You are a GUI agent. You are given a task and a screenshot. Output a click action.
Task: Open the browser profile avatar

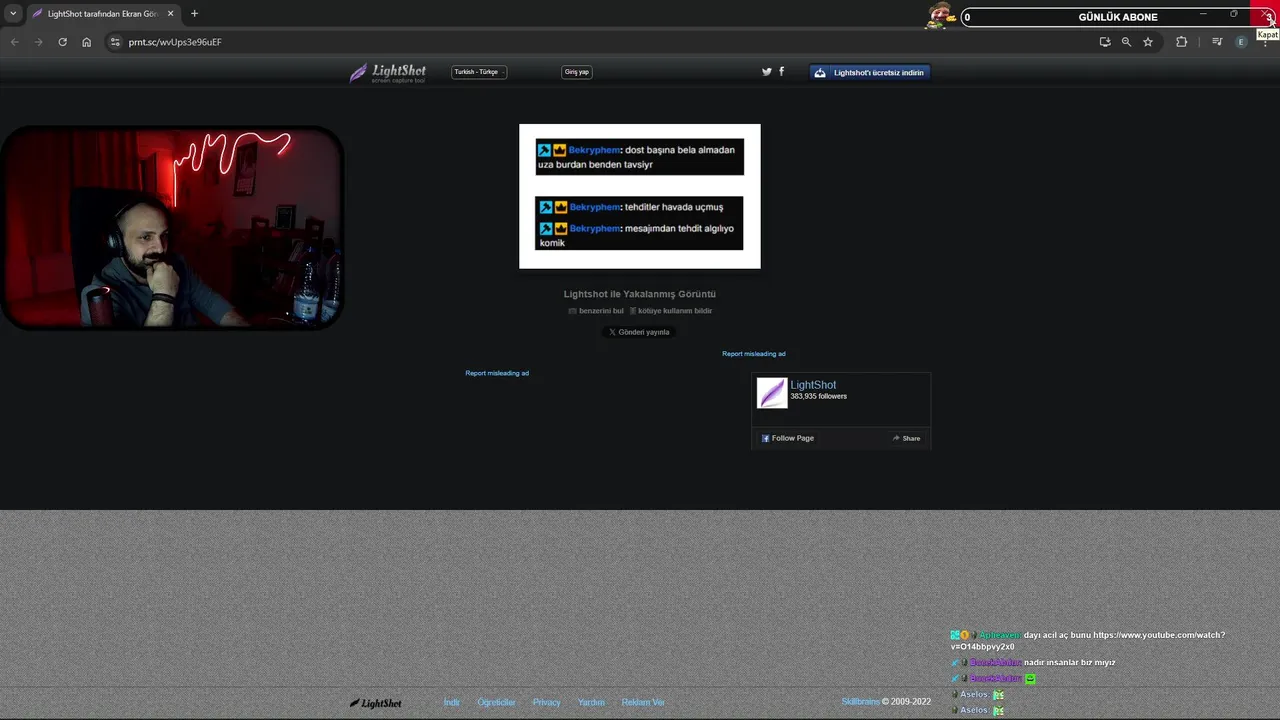[x=1241, y=42]
